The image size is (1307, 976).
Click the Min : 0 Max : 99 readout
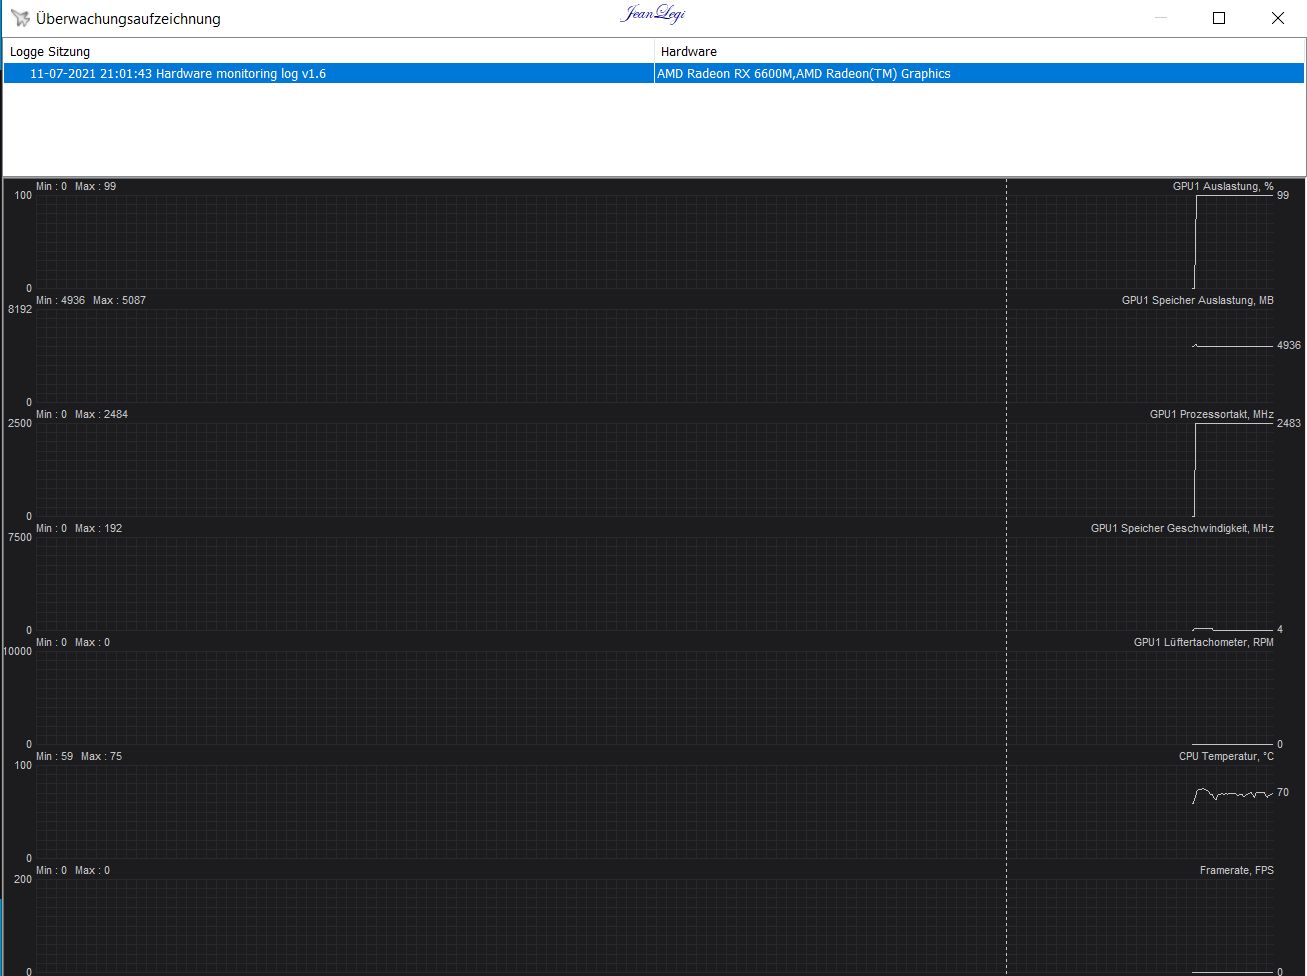[76, 186]
